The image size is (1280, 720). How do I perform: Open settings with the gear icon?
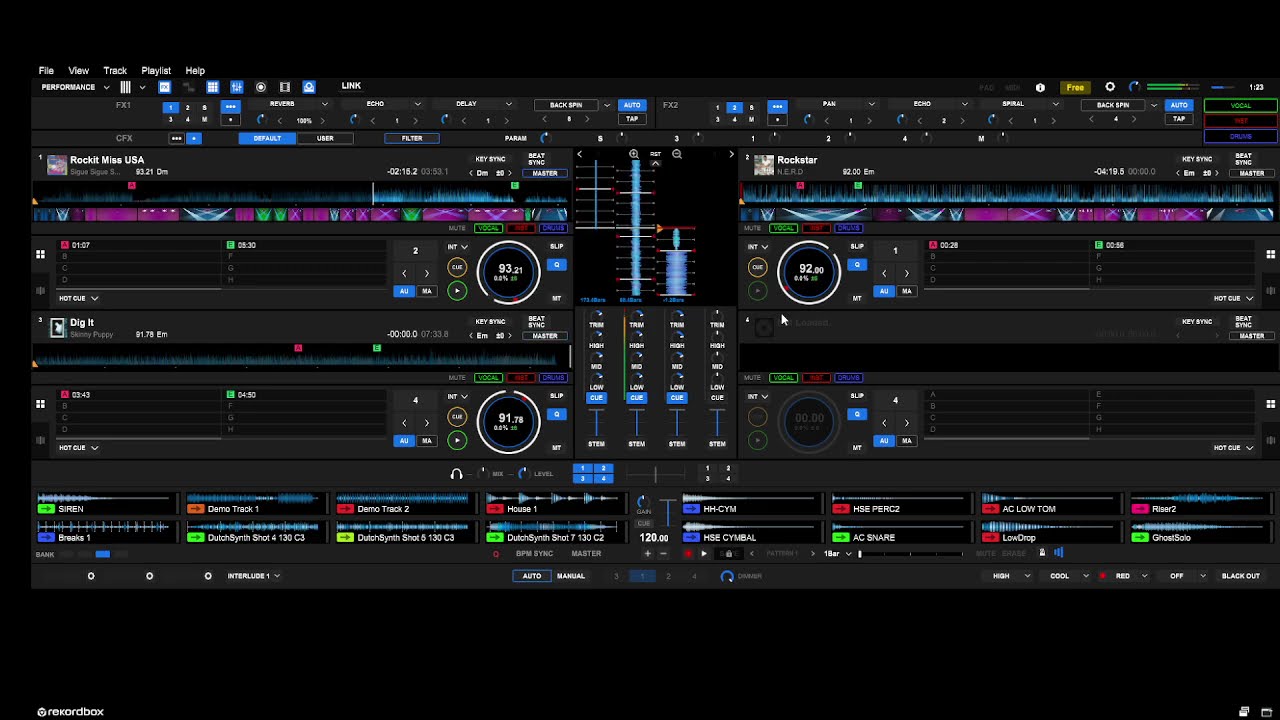[1110, 87]
